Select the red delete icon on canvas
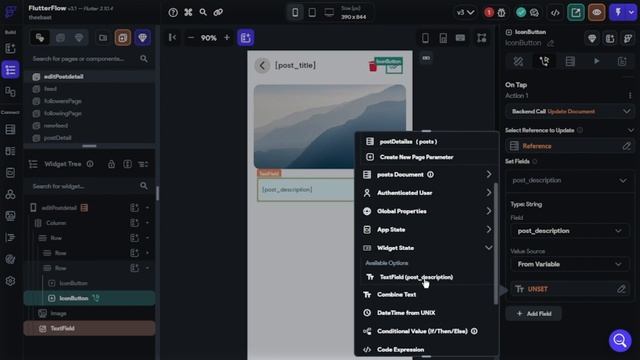Image resolution: width=640 pixels, height=360 pixels. click(x=372, y=66)
